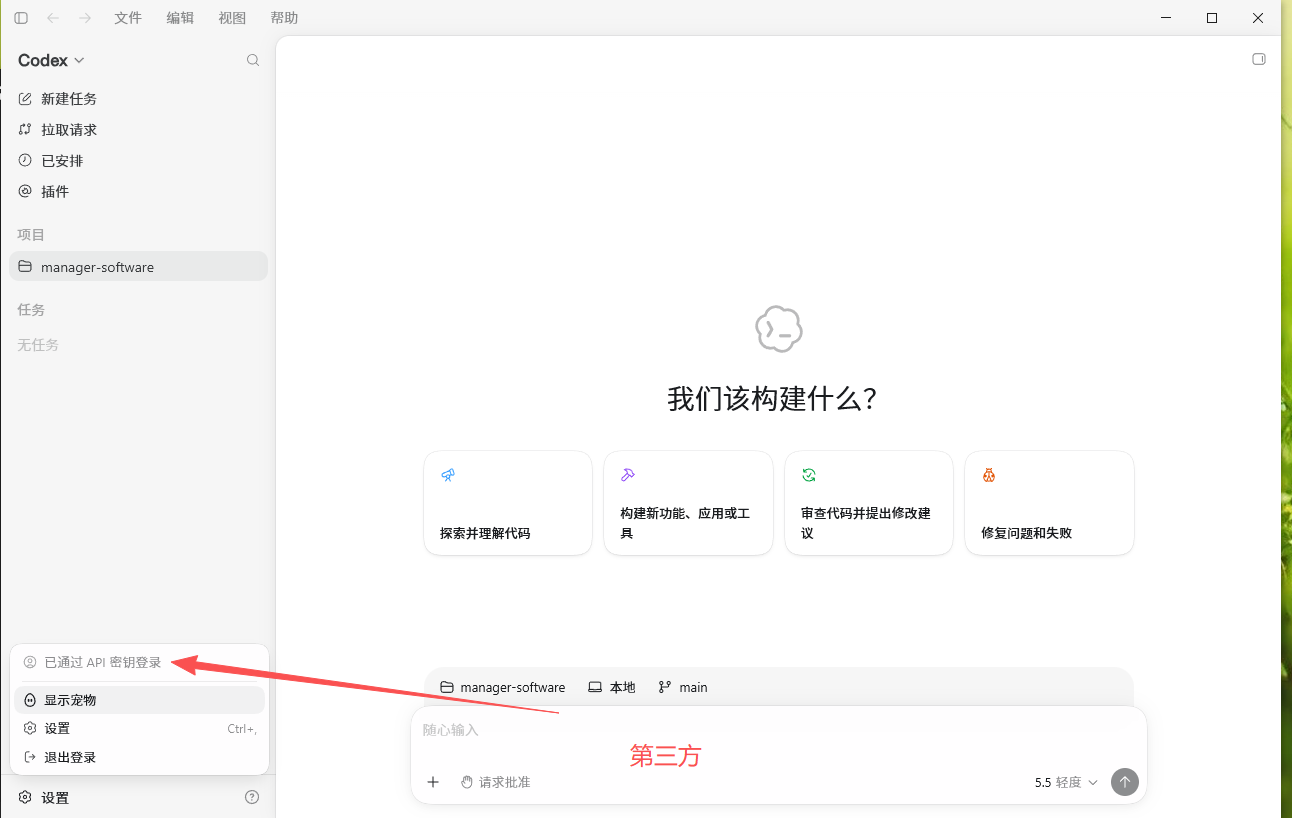Open the 本地 environment selector
The image size is (1292, 818).
[x=612, y=687]
